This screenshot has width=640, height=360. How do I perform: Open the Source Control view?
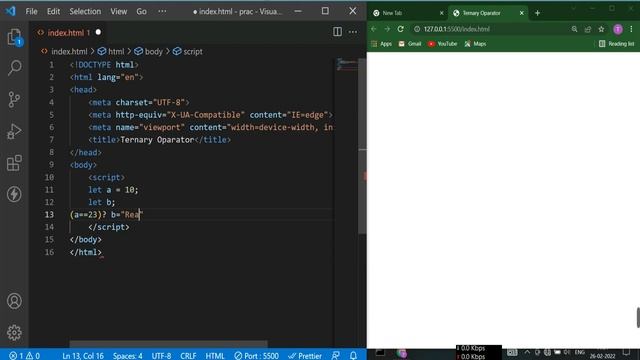coord(14,99)
